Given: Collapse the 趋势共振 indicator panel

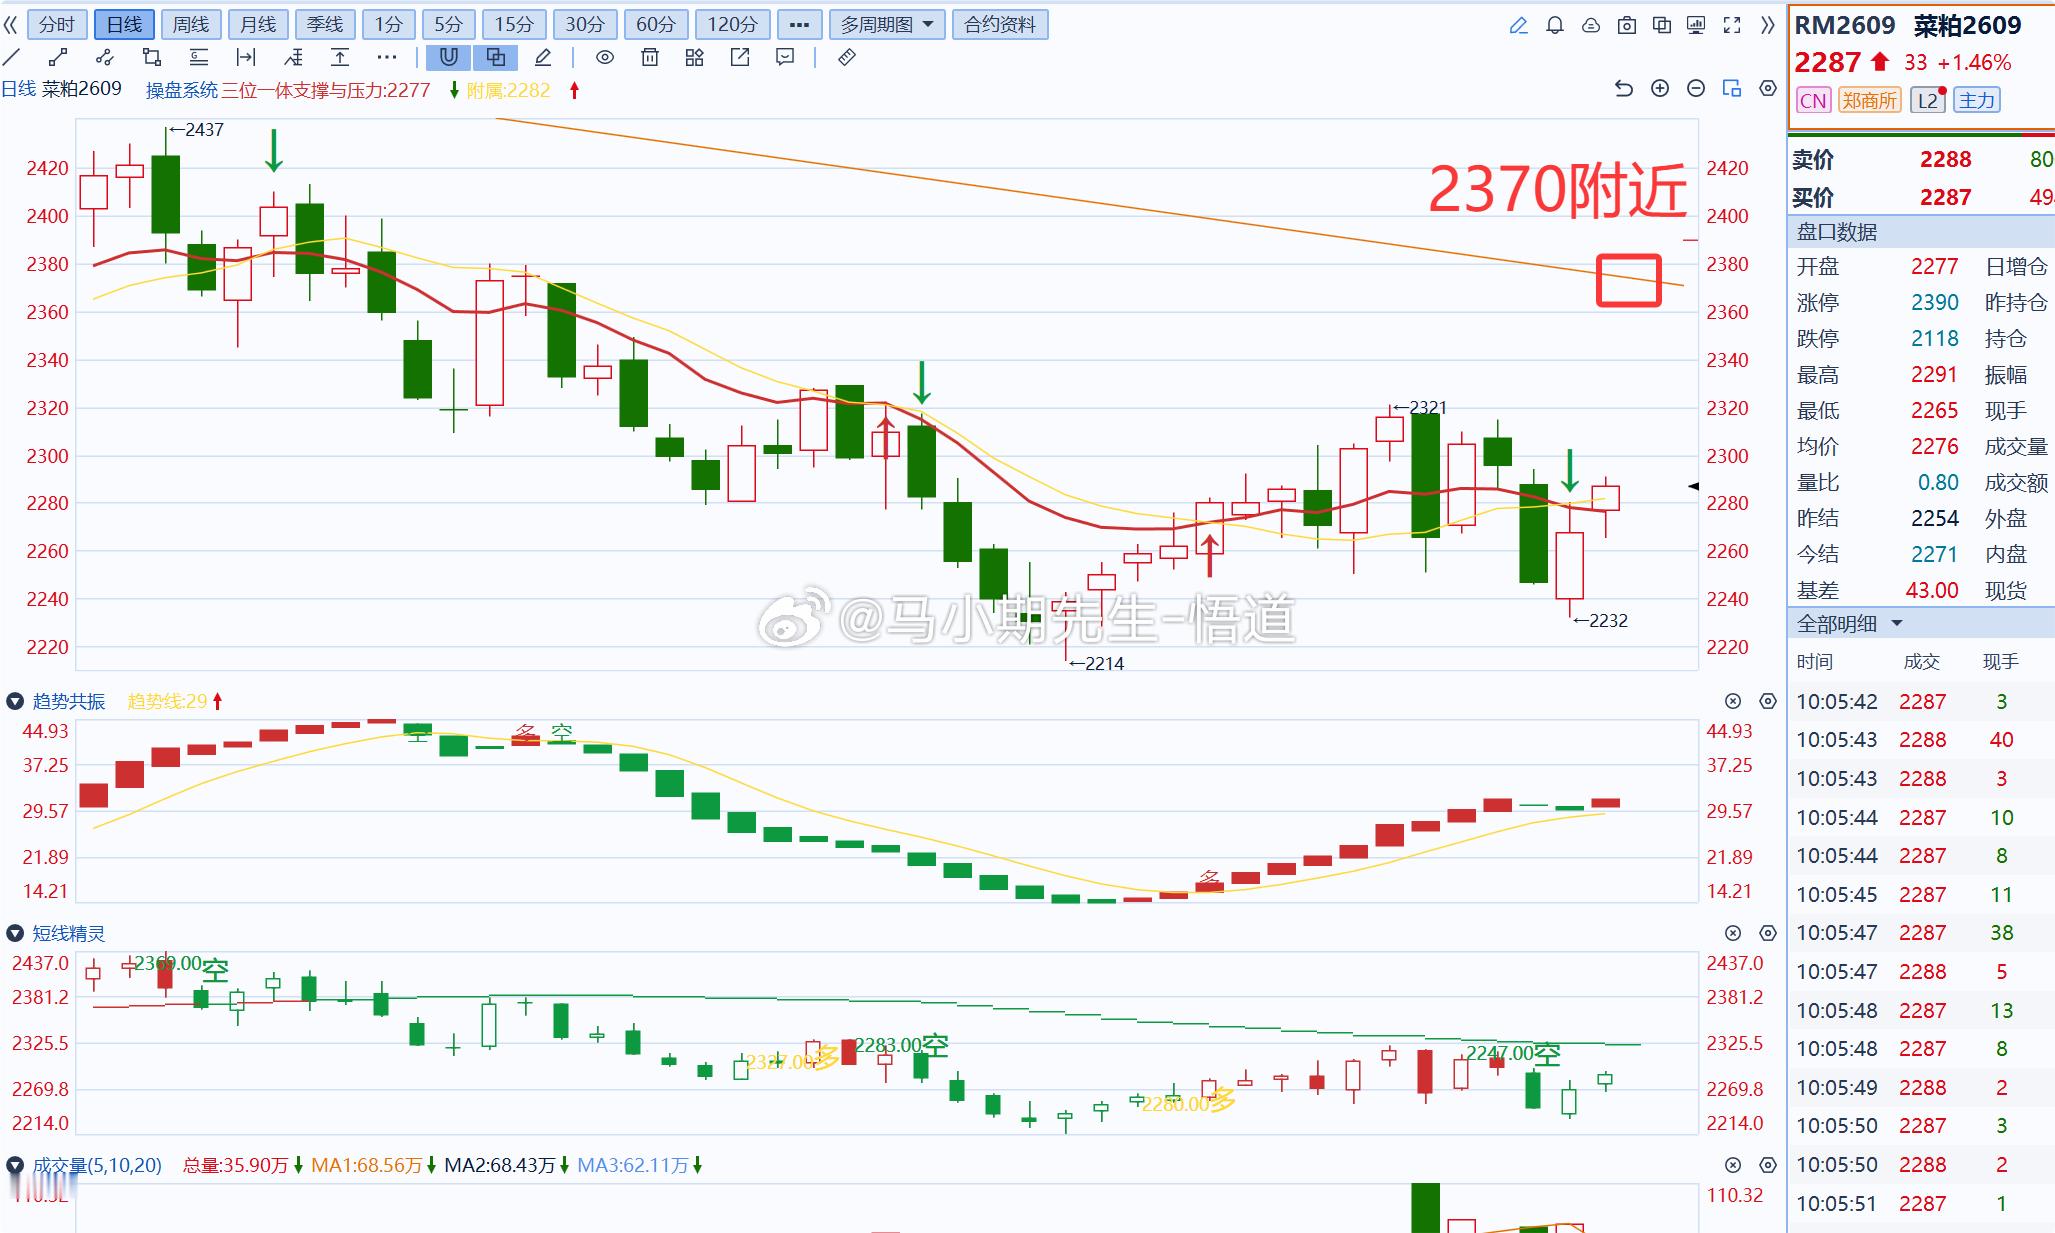Looking at the screenshot, I should [15, 702].
